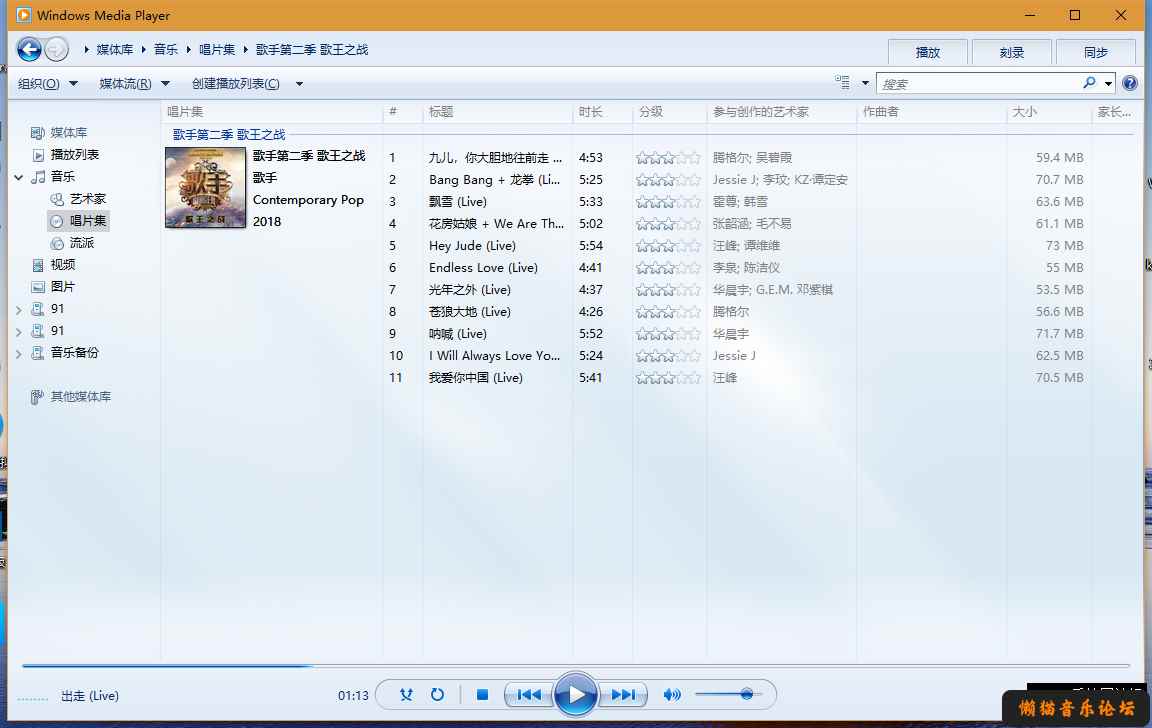The width and height of the screenshot is (1152, 728).
Task: Click the 70.7 MB size cell
Action: (x=1059, y=179)
